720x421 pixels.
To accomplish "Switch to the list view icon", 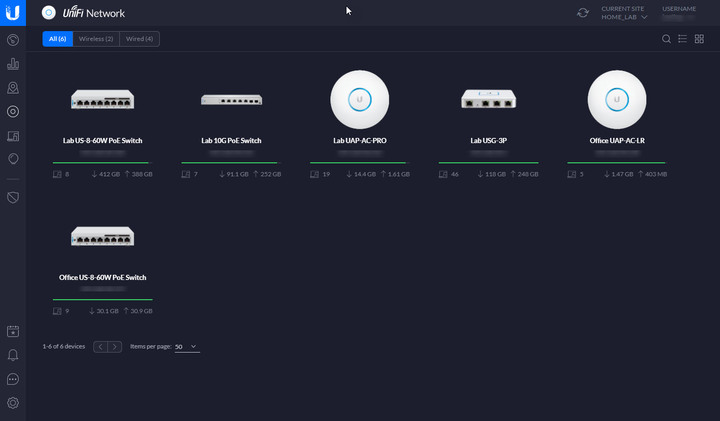I will click(x=682, y=39).
